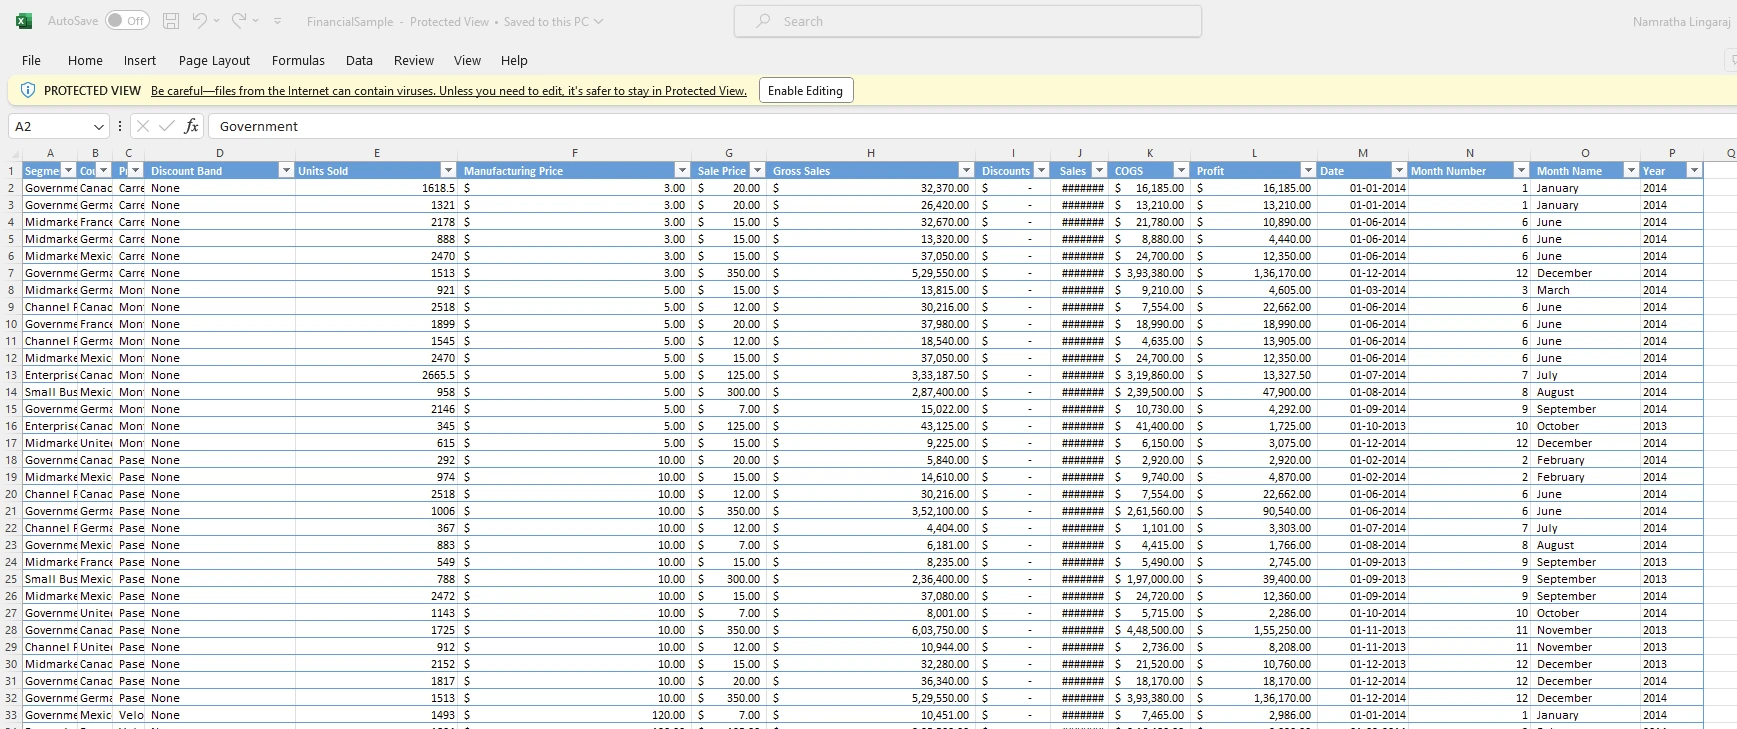1737x729 pixels.
Task: Open the Profit column filter dropdown
Action: (1307, 171)
